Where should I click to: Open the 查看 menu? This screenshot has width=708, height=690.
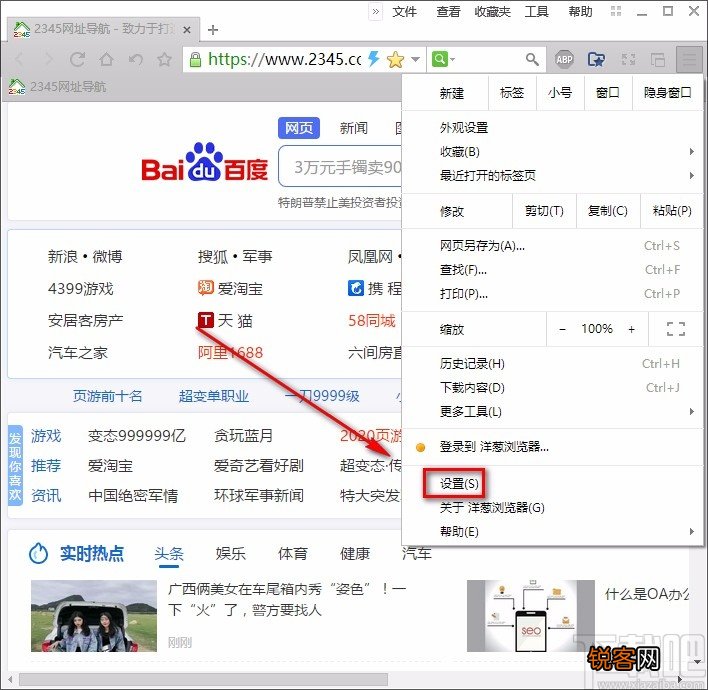click(x=448, y=11)
